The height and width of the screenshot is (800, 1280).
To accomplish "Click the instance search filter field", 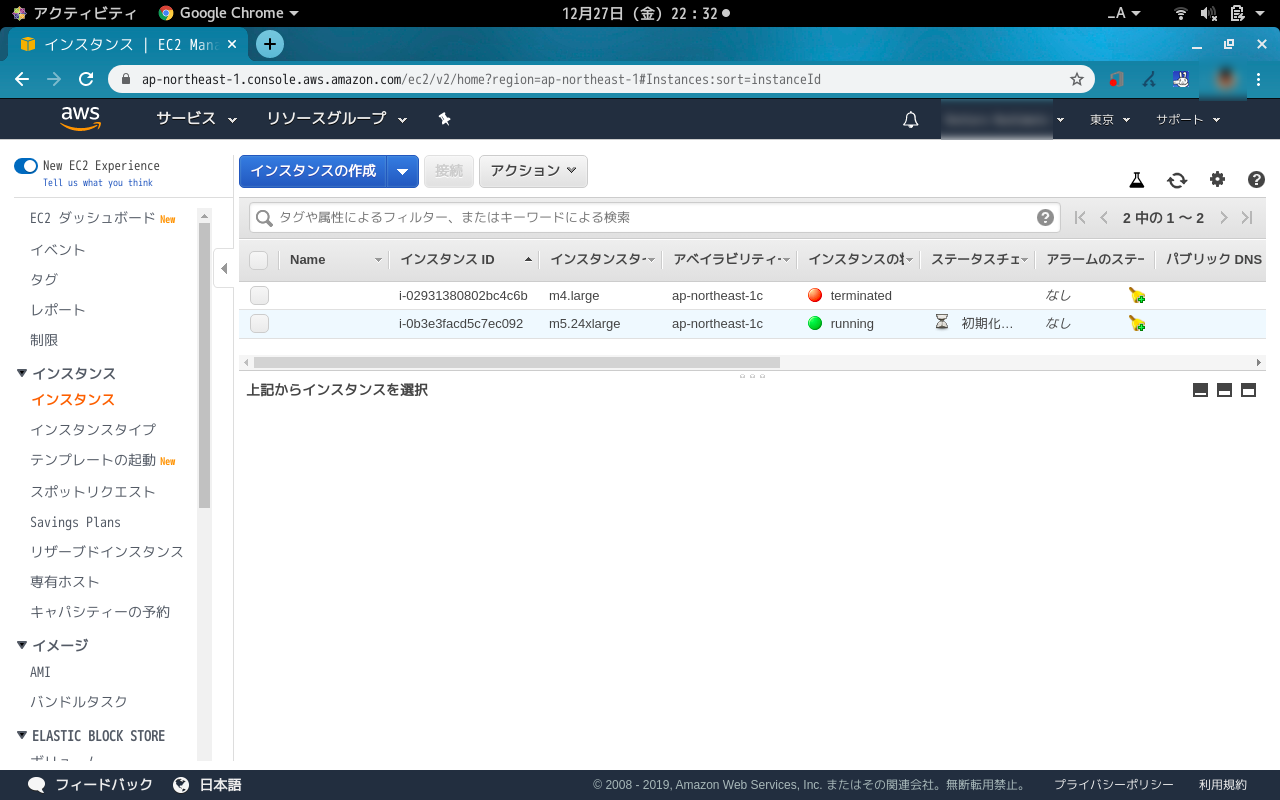I will 654,217.
